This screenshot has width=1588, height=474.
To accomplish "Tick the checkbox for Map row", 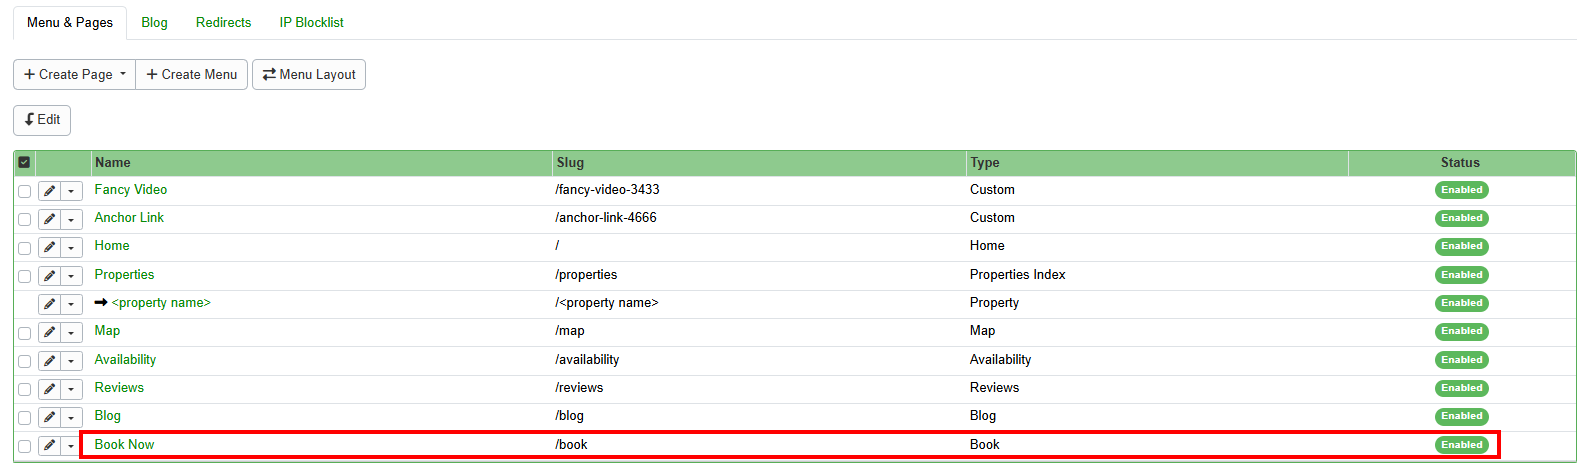I will pos(24,333).
